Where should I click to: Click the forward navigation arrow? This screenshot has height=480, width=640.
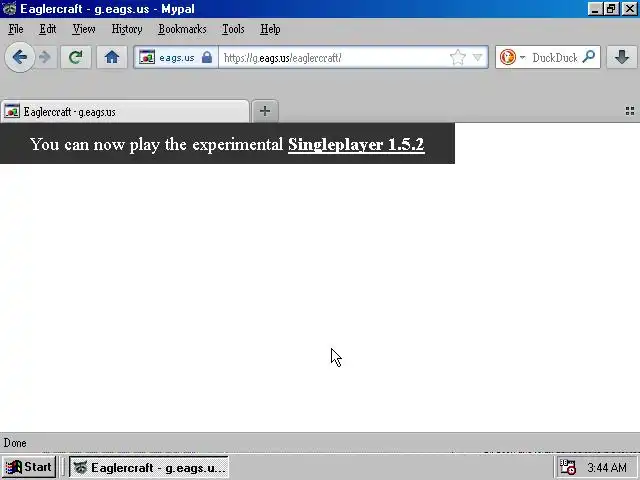pos(45,58)
